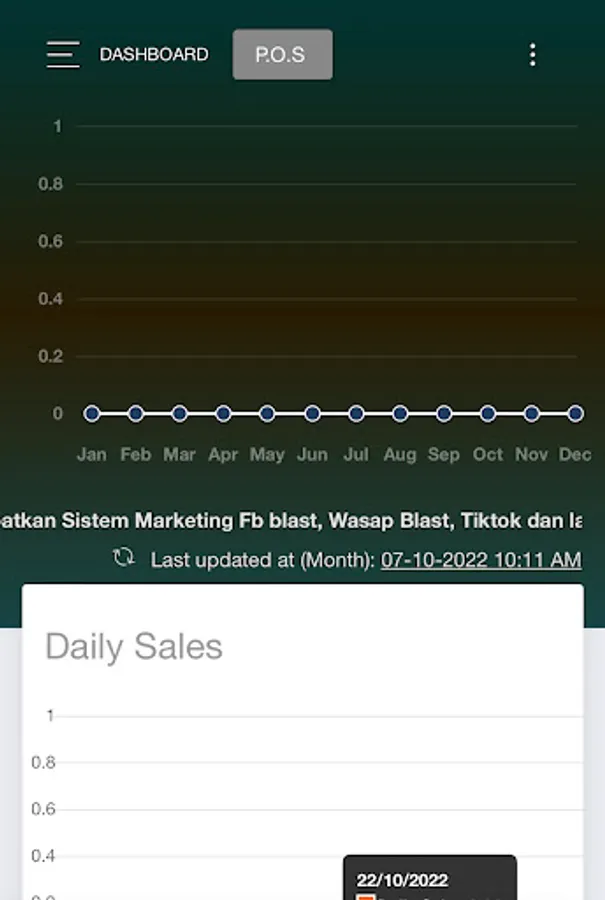The image size is (605, 900).
Task: Click the Oct data point marker
Action: [488, 413]
